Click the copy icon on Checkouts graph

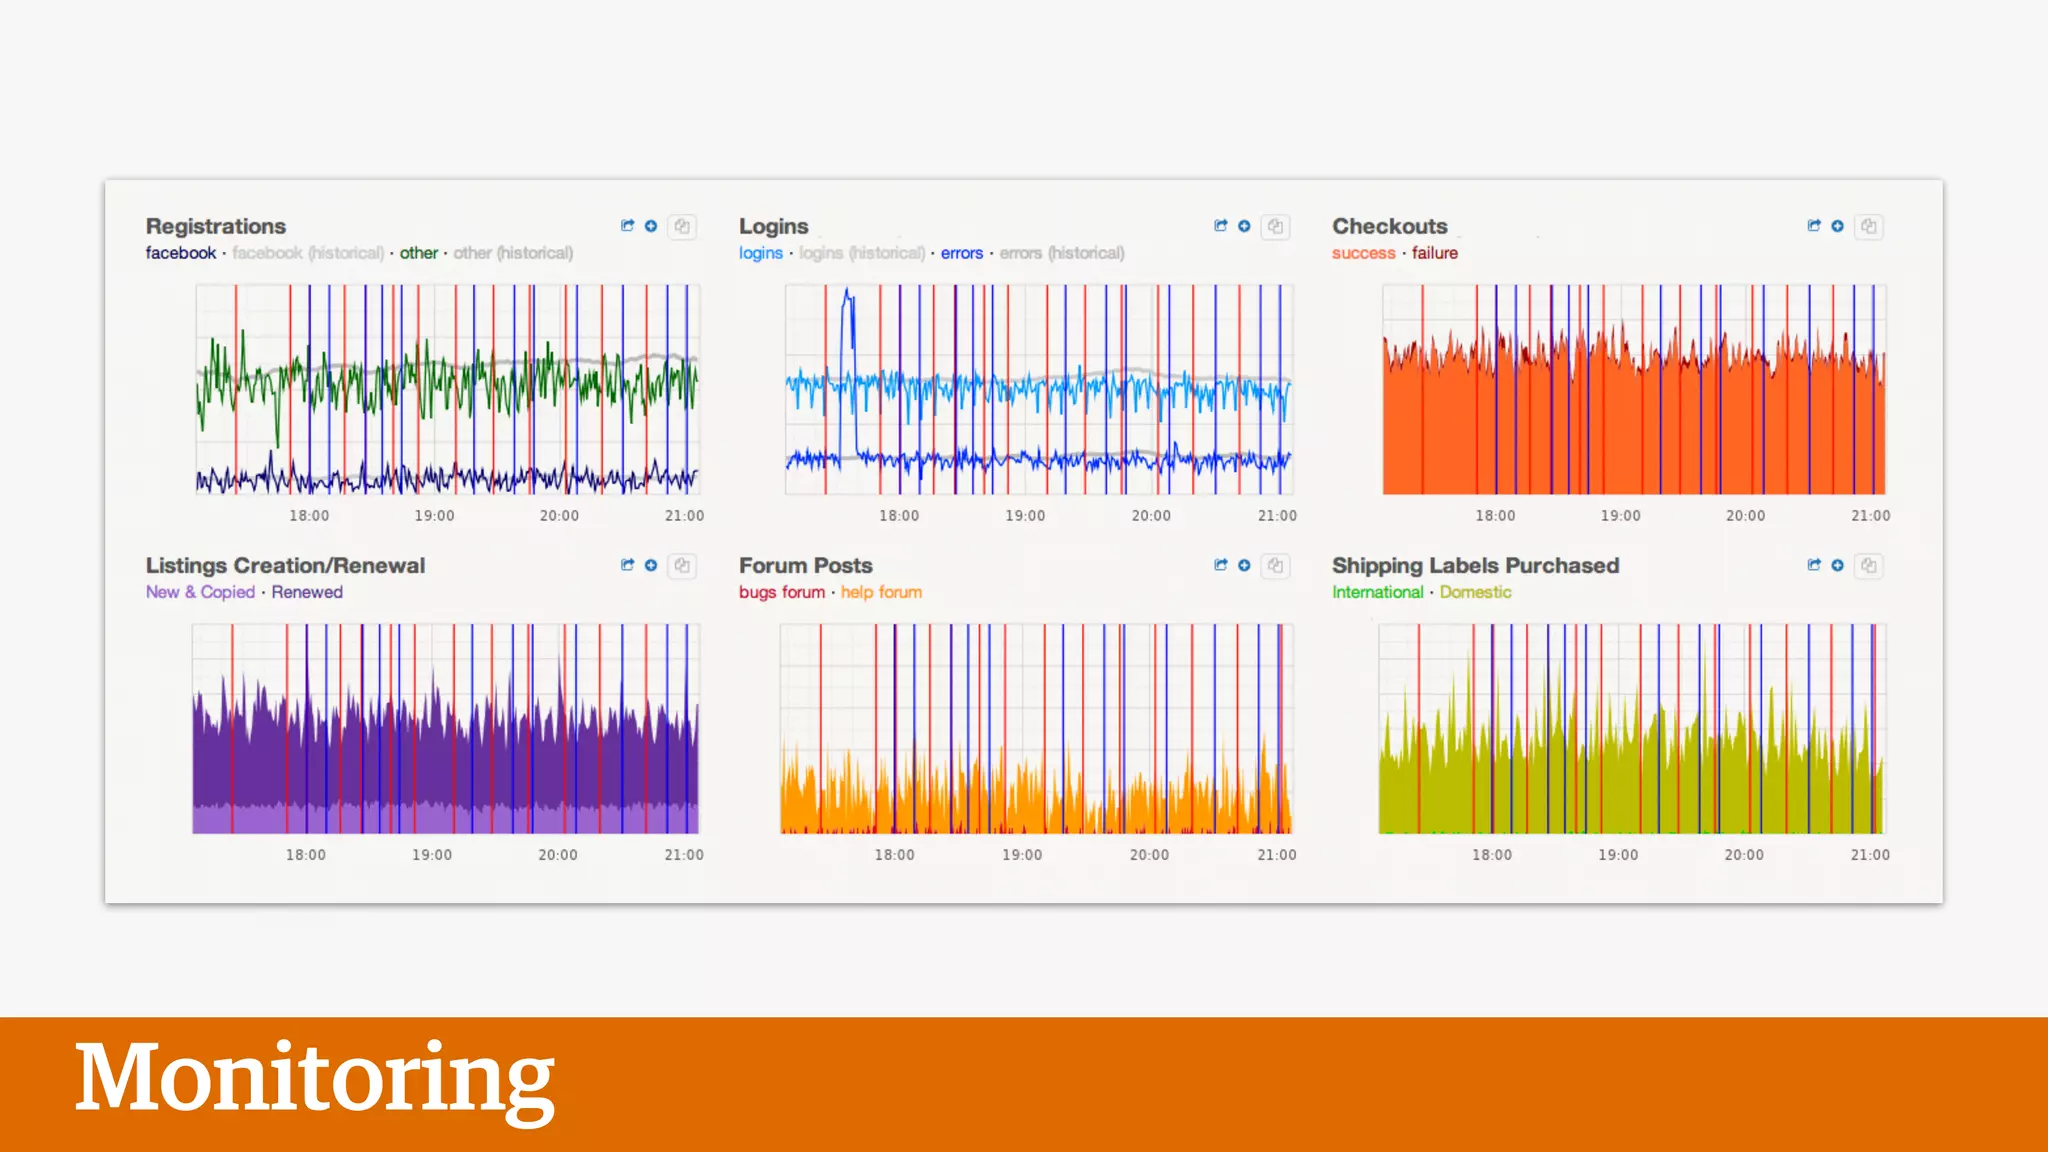(x=1868, y=226)
